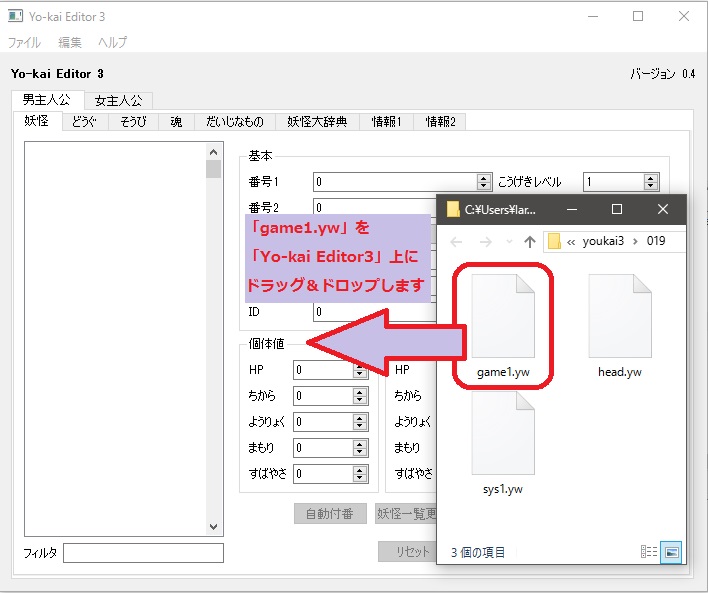Select the 情報2 tab
Viewport: 708px width, 593px height.
[x=440, y=121]
